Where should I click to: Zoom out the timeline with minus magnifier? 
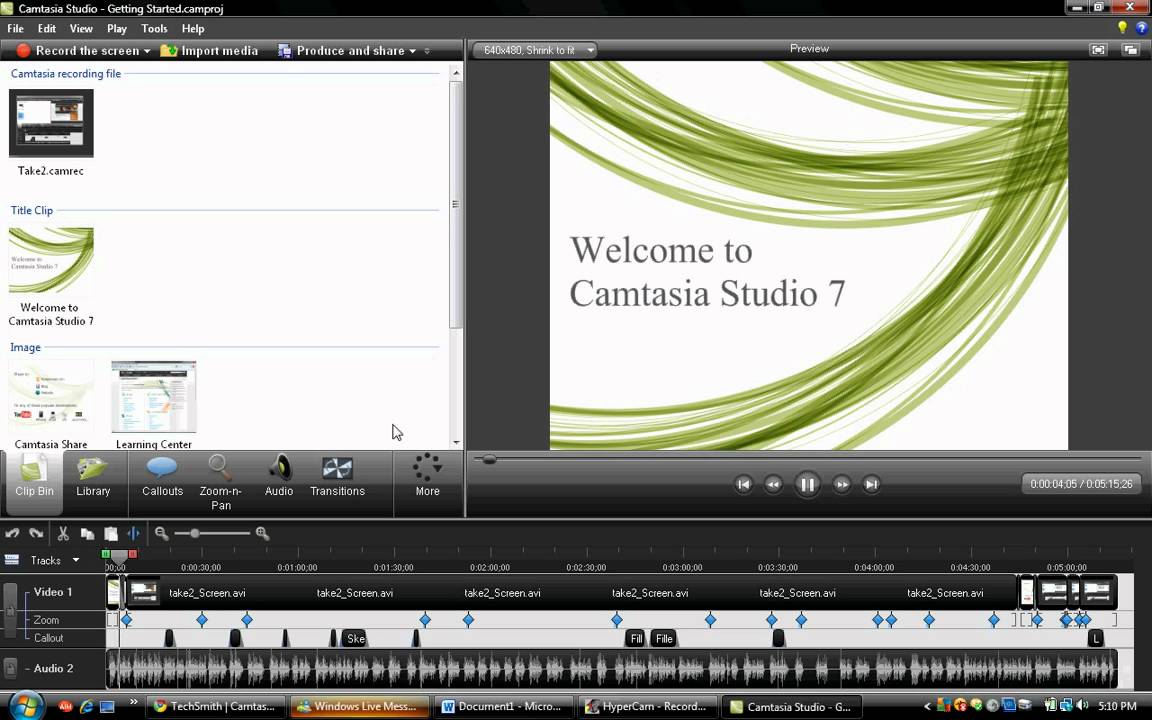(162, 533)
